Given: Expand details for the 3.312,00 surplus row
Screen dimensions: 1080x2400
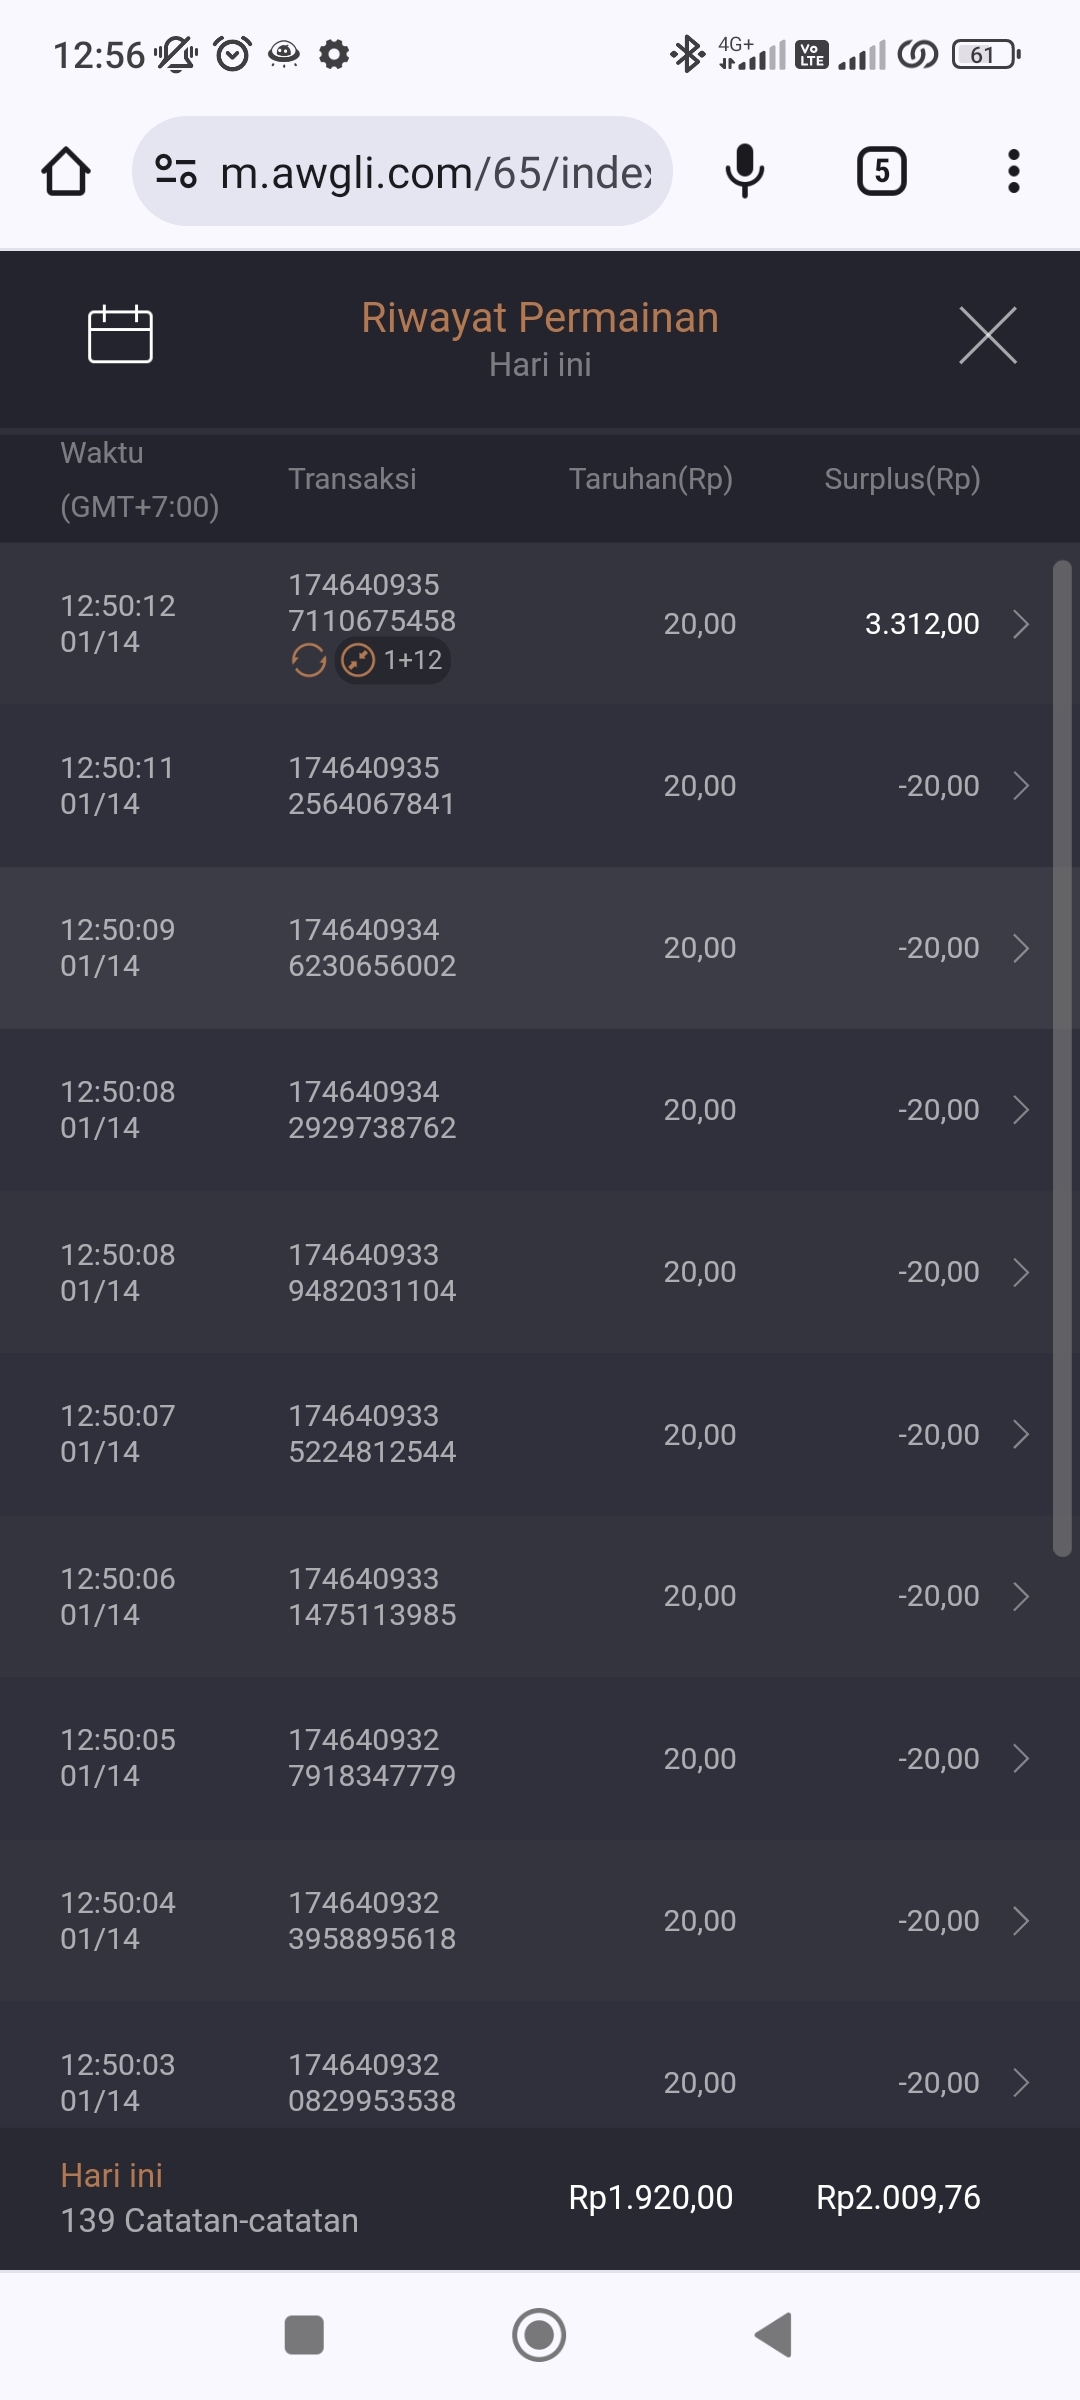Looking at the screenshot, I should [x=1020, y=624].
